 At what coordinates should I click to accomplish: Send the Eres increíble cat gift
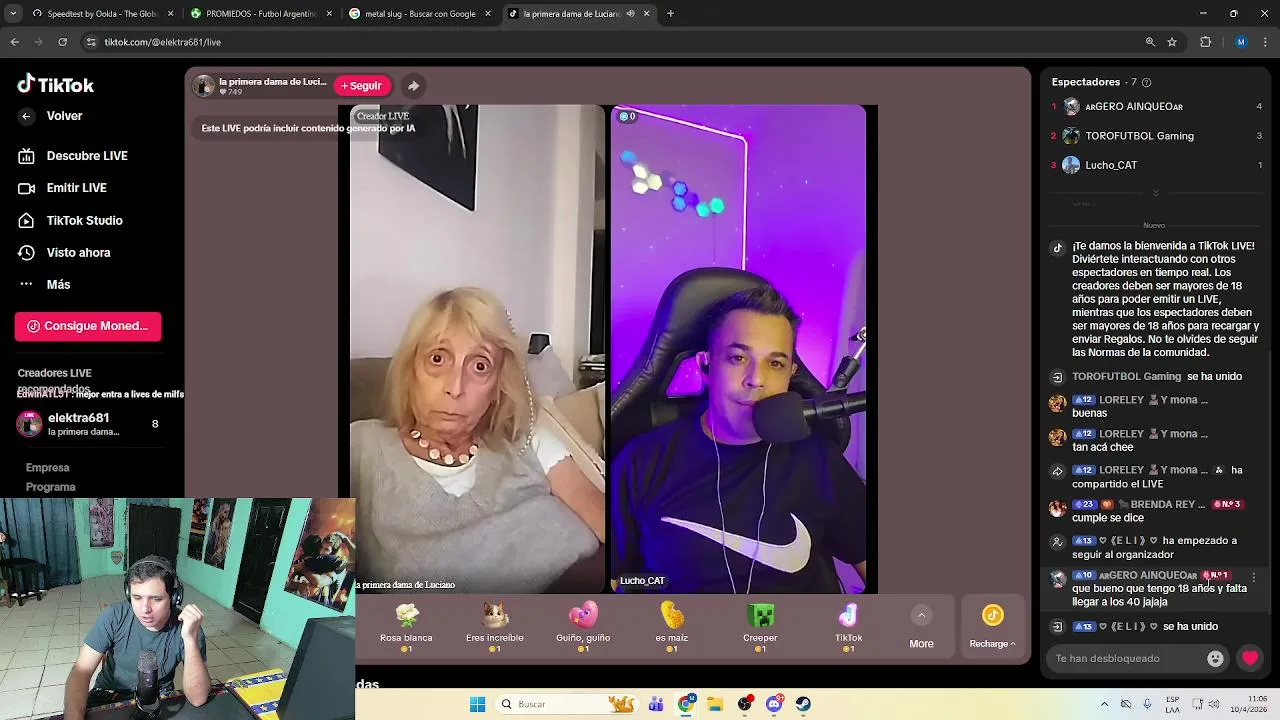pyautogui.click(x=494, y=627)
